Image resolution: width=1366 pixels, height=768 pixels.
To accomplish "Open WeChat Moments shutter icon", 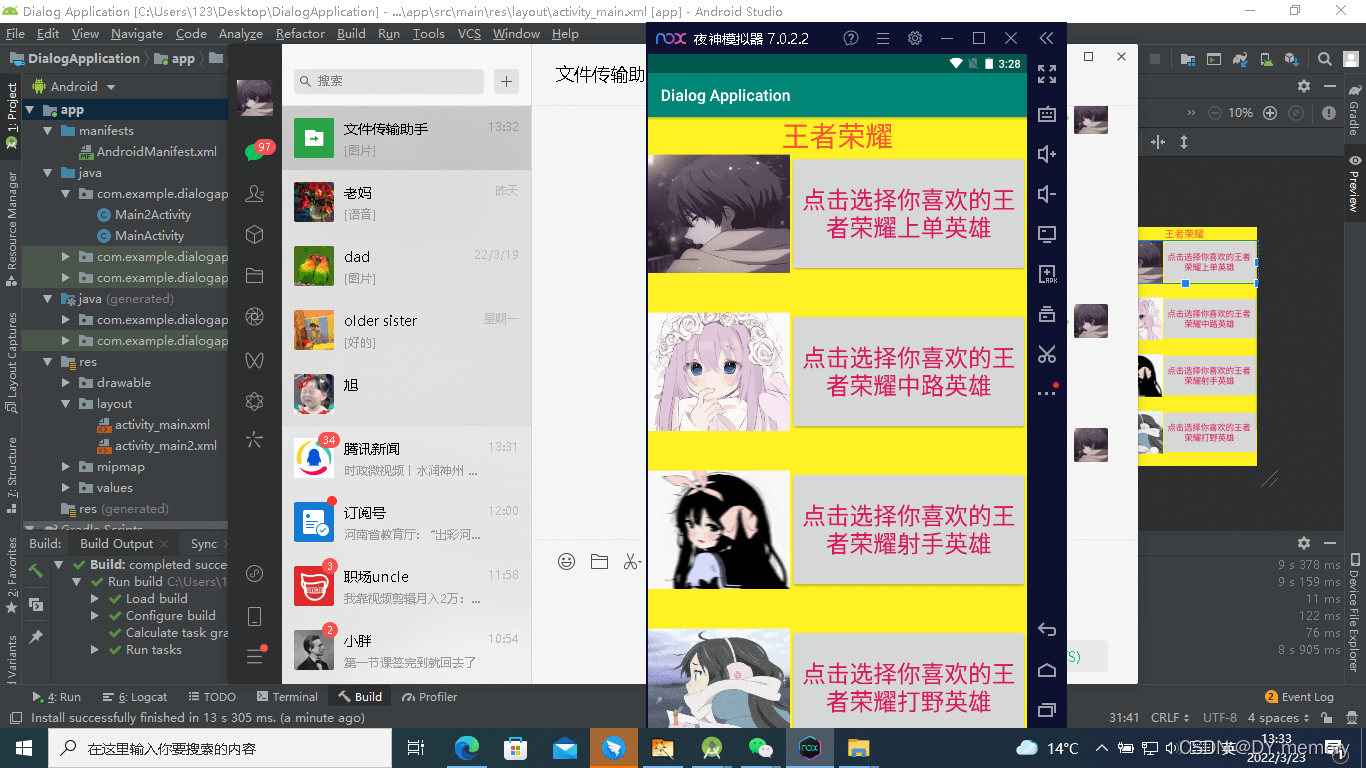I will [x=255, y=317].
